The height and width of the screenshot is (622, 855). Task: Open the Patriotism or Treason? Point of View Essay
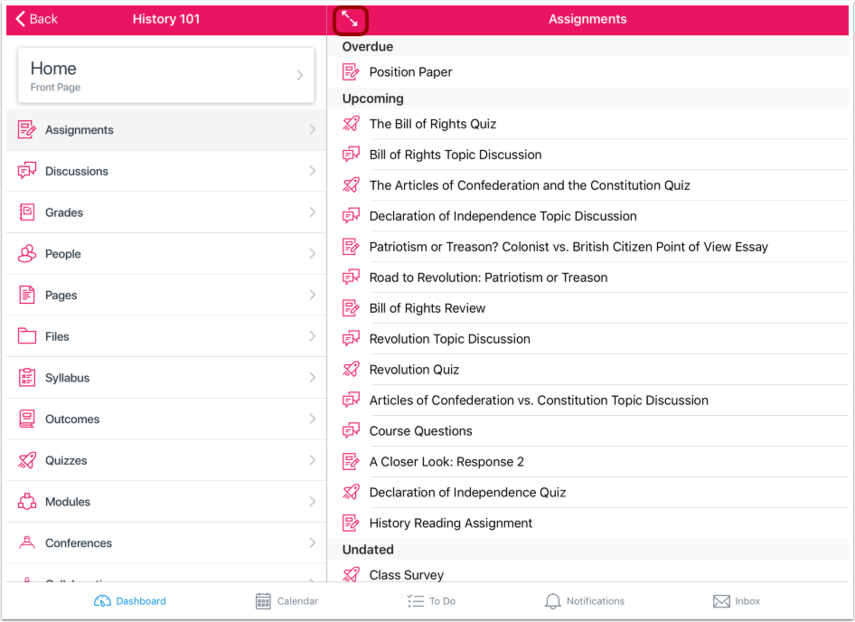[588, 246]
